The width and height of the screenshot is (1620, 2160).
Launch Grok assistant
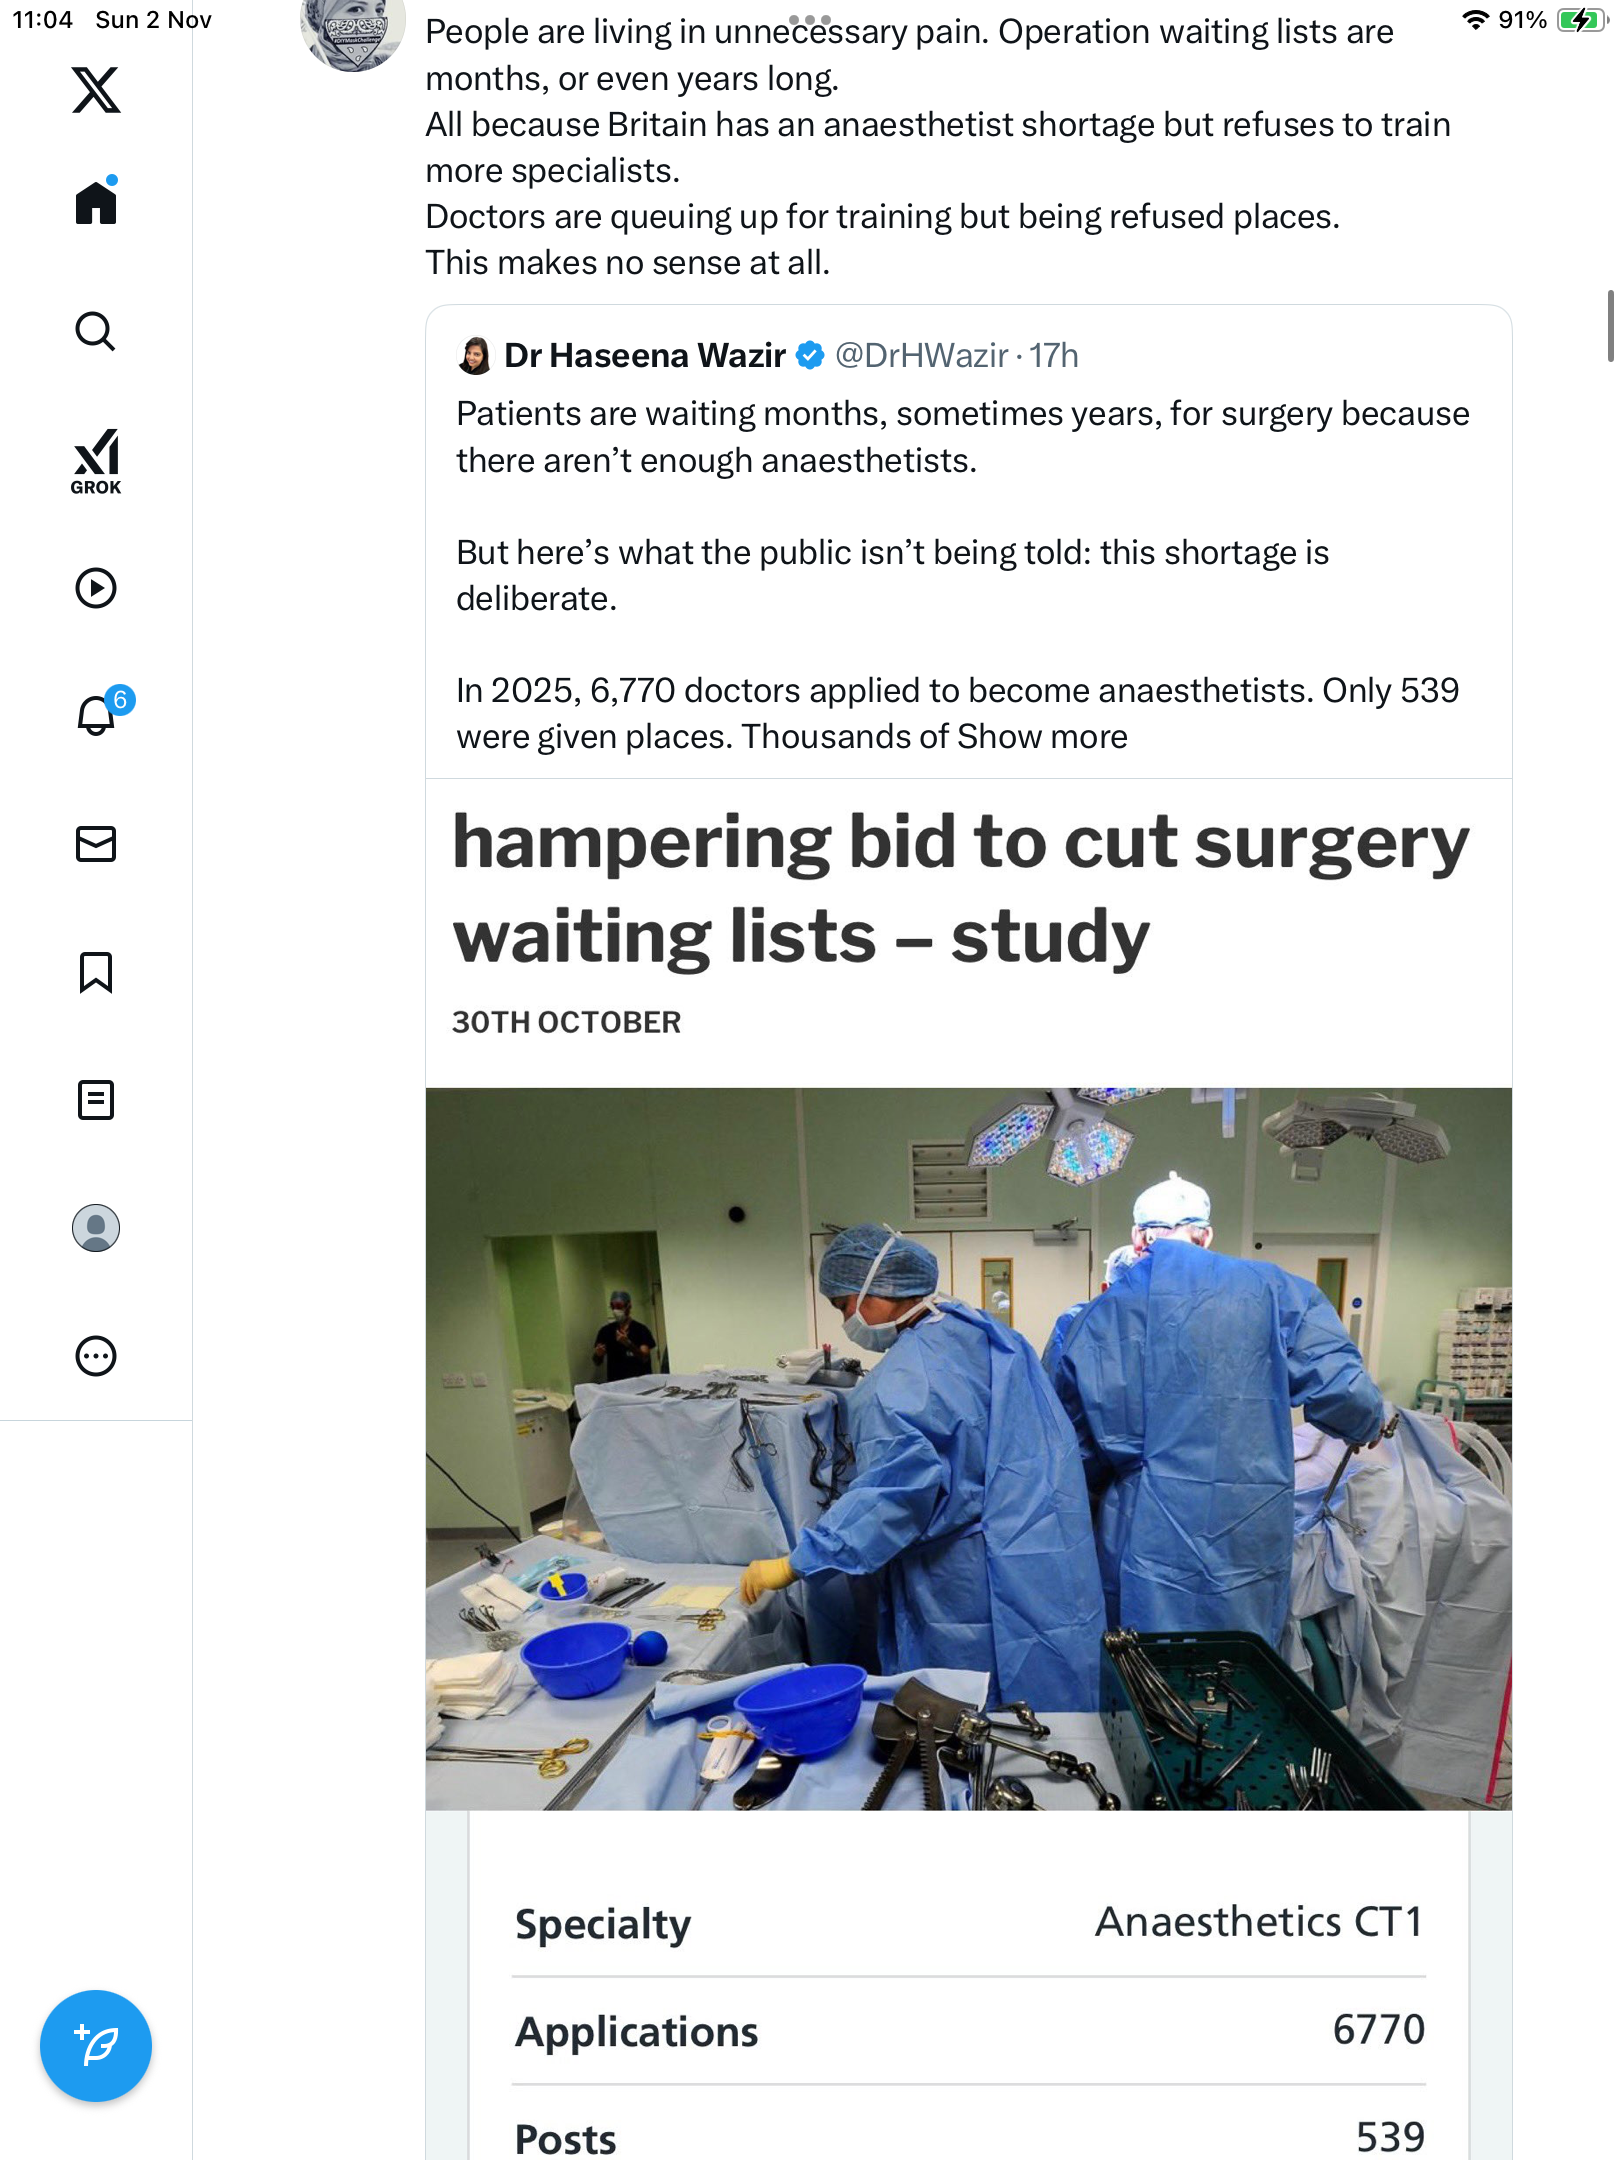coord(96,461)
